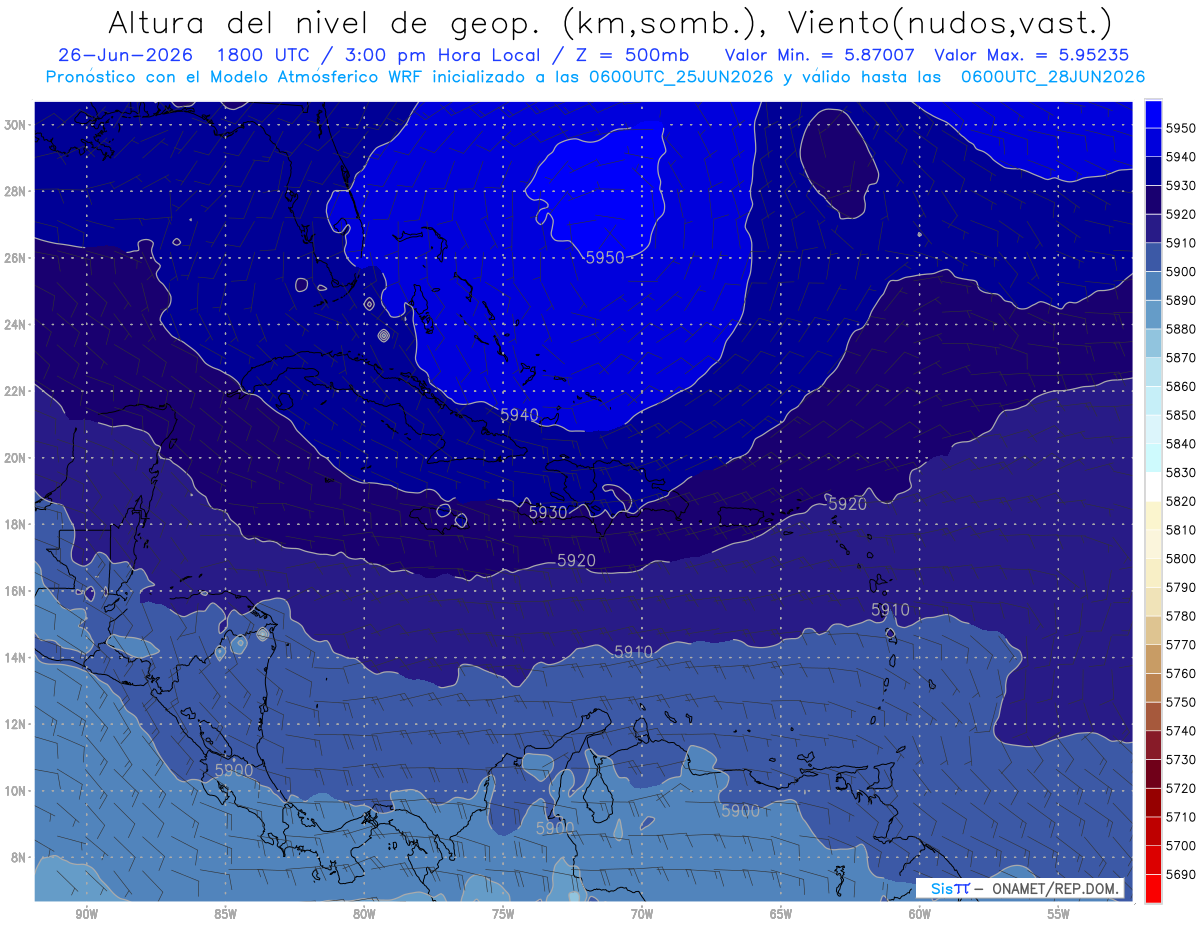This screenshot has width=1200, height=927.
Task: Click the "70W" longitude axis label
Action: point(642,914)
